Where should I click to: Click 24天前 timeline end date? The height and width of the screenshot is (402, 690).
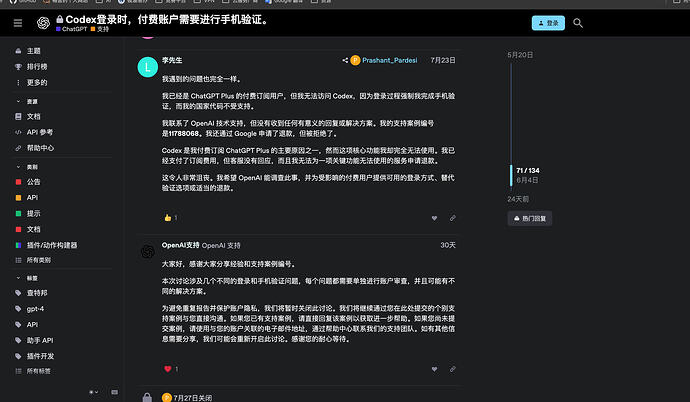pyautogui.click(x=518, y=199)
